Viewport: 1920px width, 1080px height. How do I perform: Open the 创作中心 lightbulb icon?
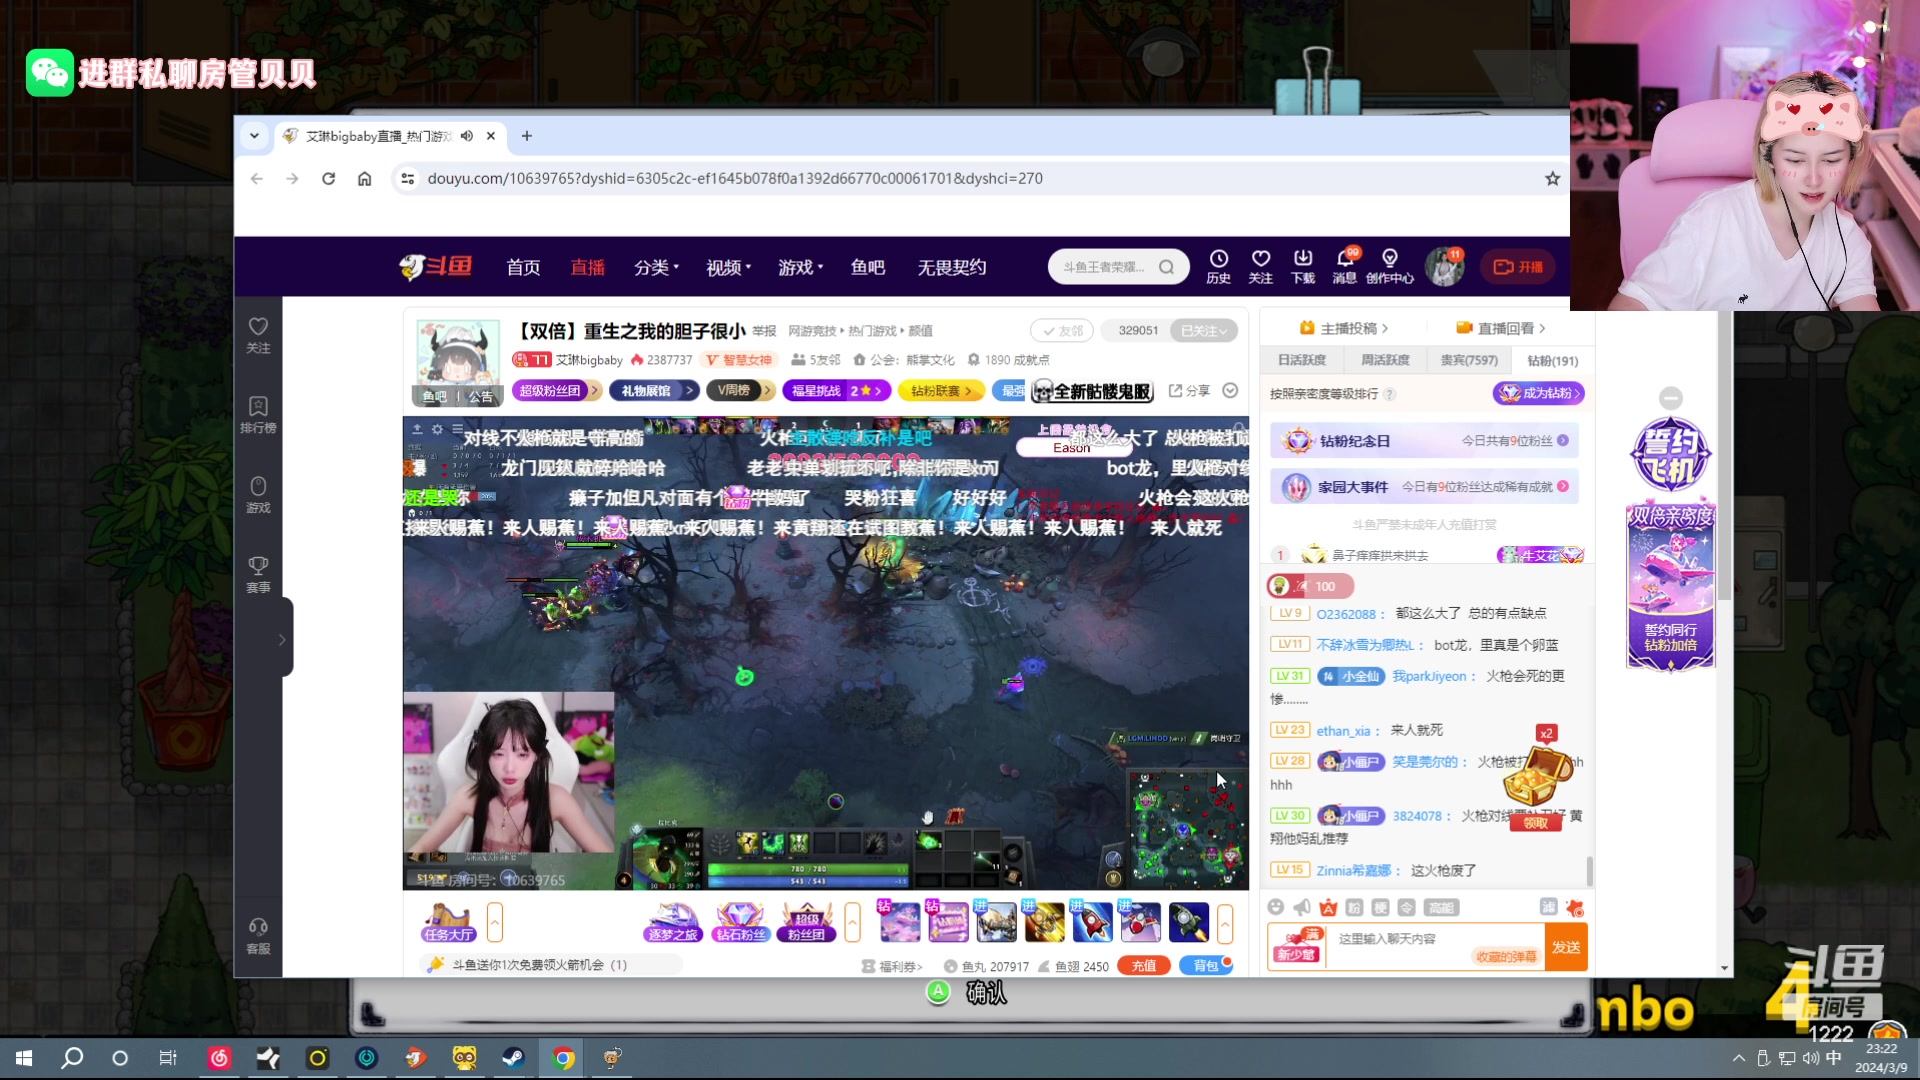pos(1389,266)
